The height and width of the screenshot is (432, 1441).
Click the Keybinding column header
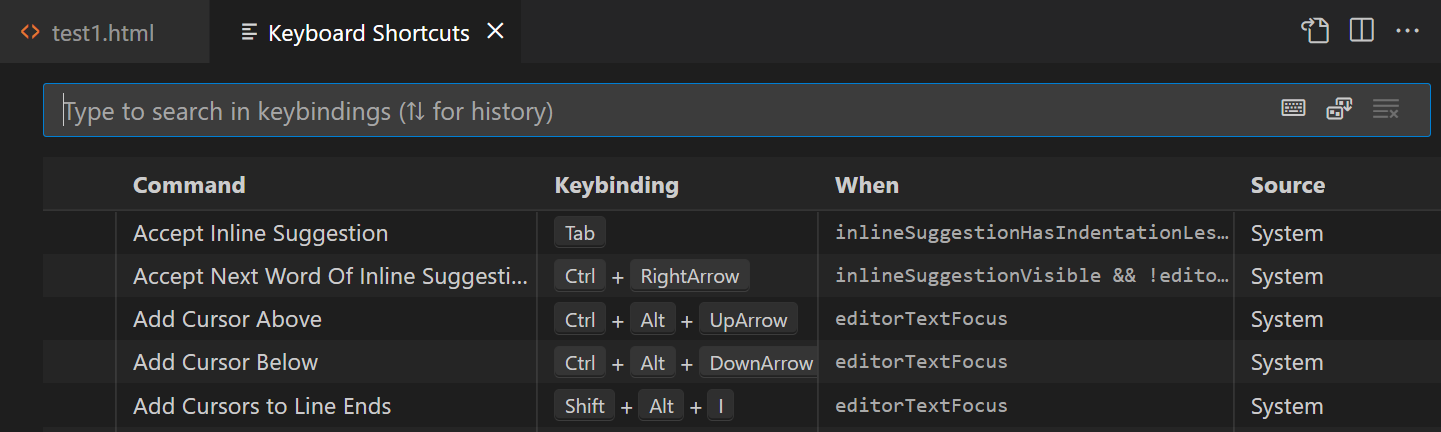617,185
